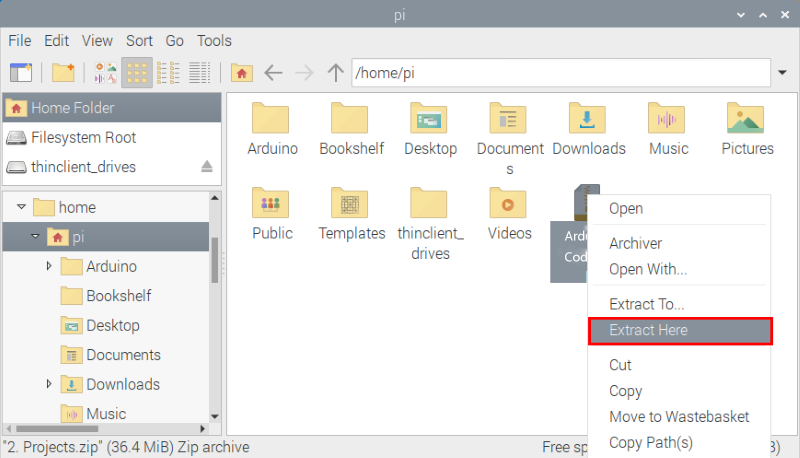
Task: Click the /home/pi path field
Action: (x=561, y=73)
